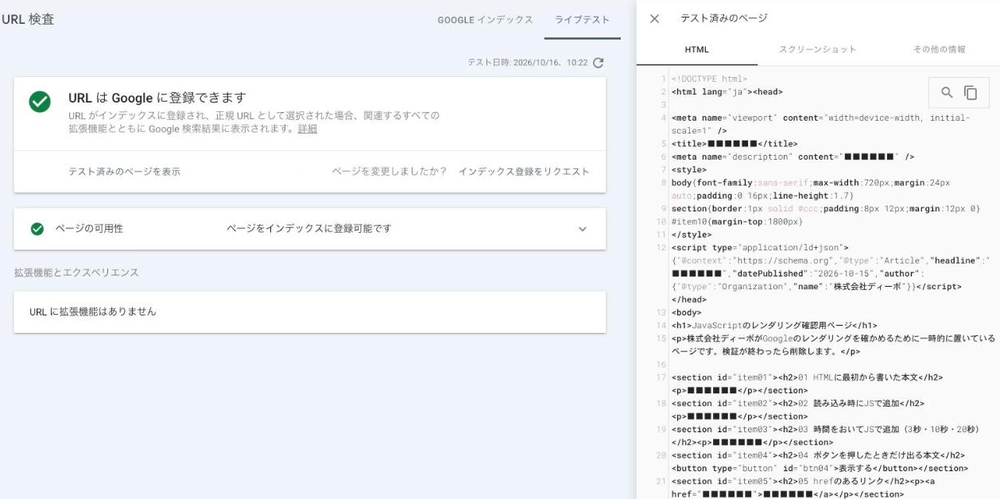Click the green checkmark beside ページの可用性
The image size is (1000, 499).
pyautogui.click(x=37, y=228)
